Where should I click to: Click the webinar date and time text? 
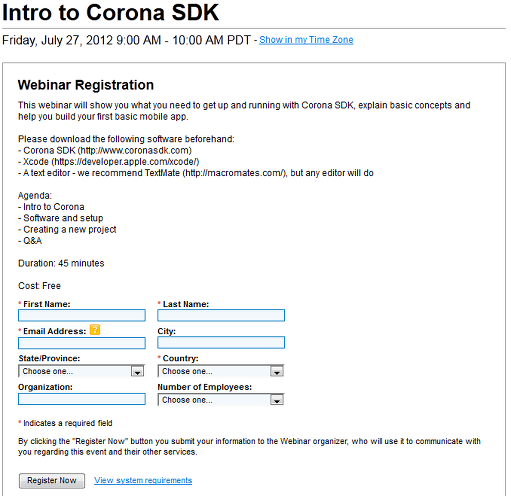(x=126, y=40)
